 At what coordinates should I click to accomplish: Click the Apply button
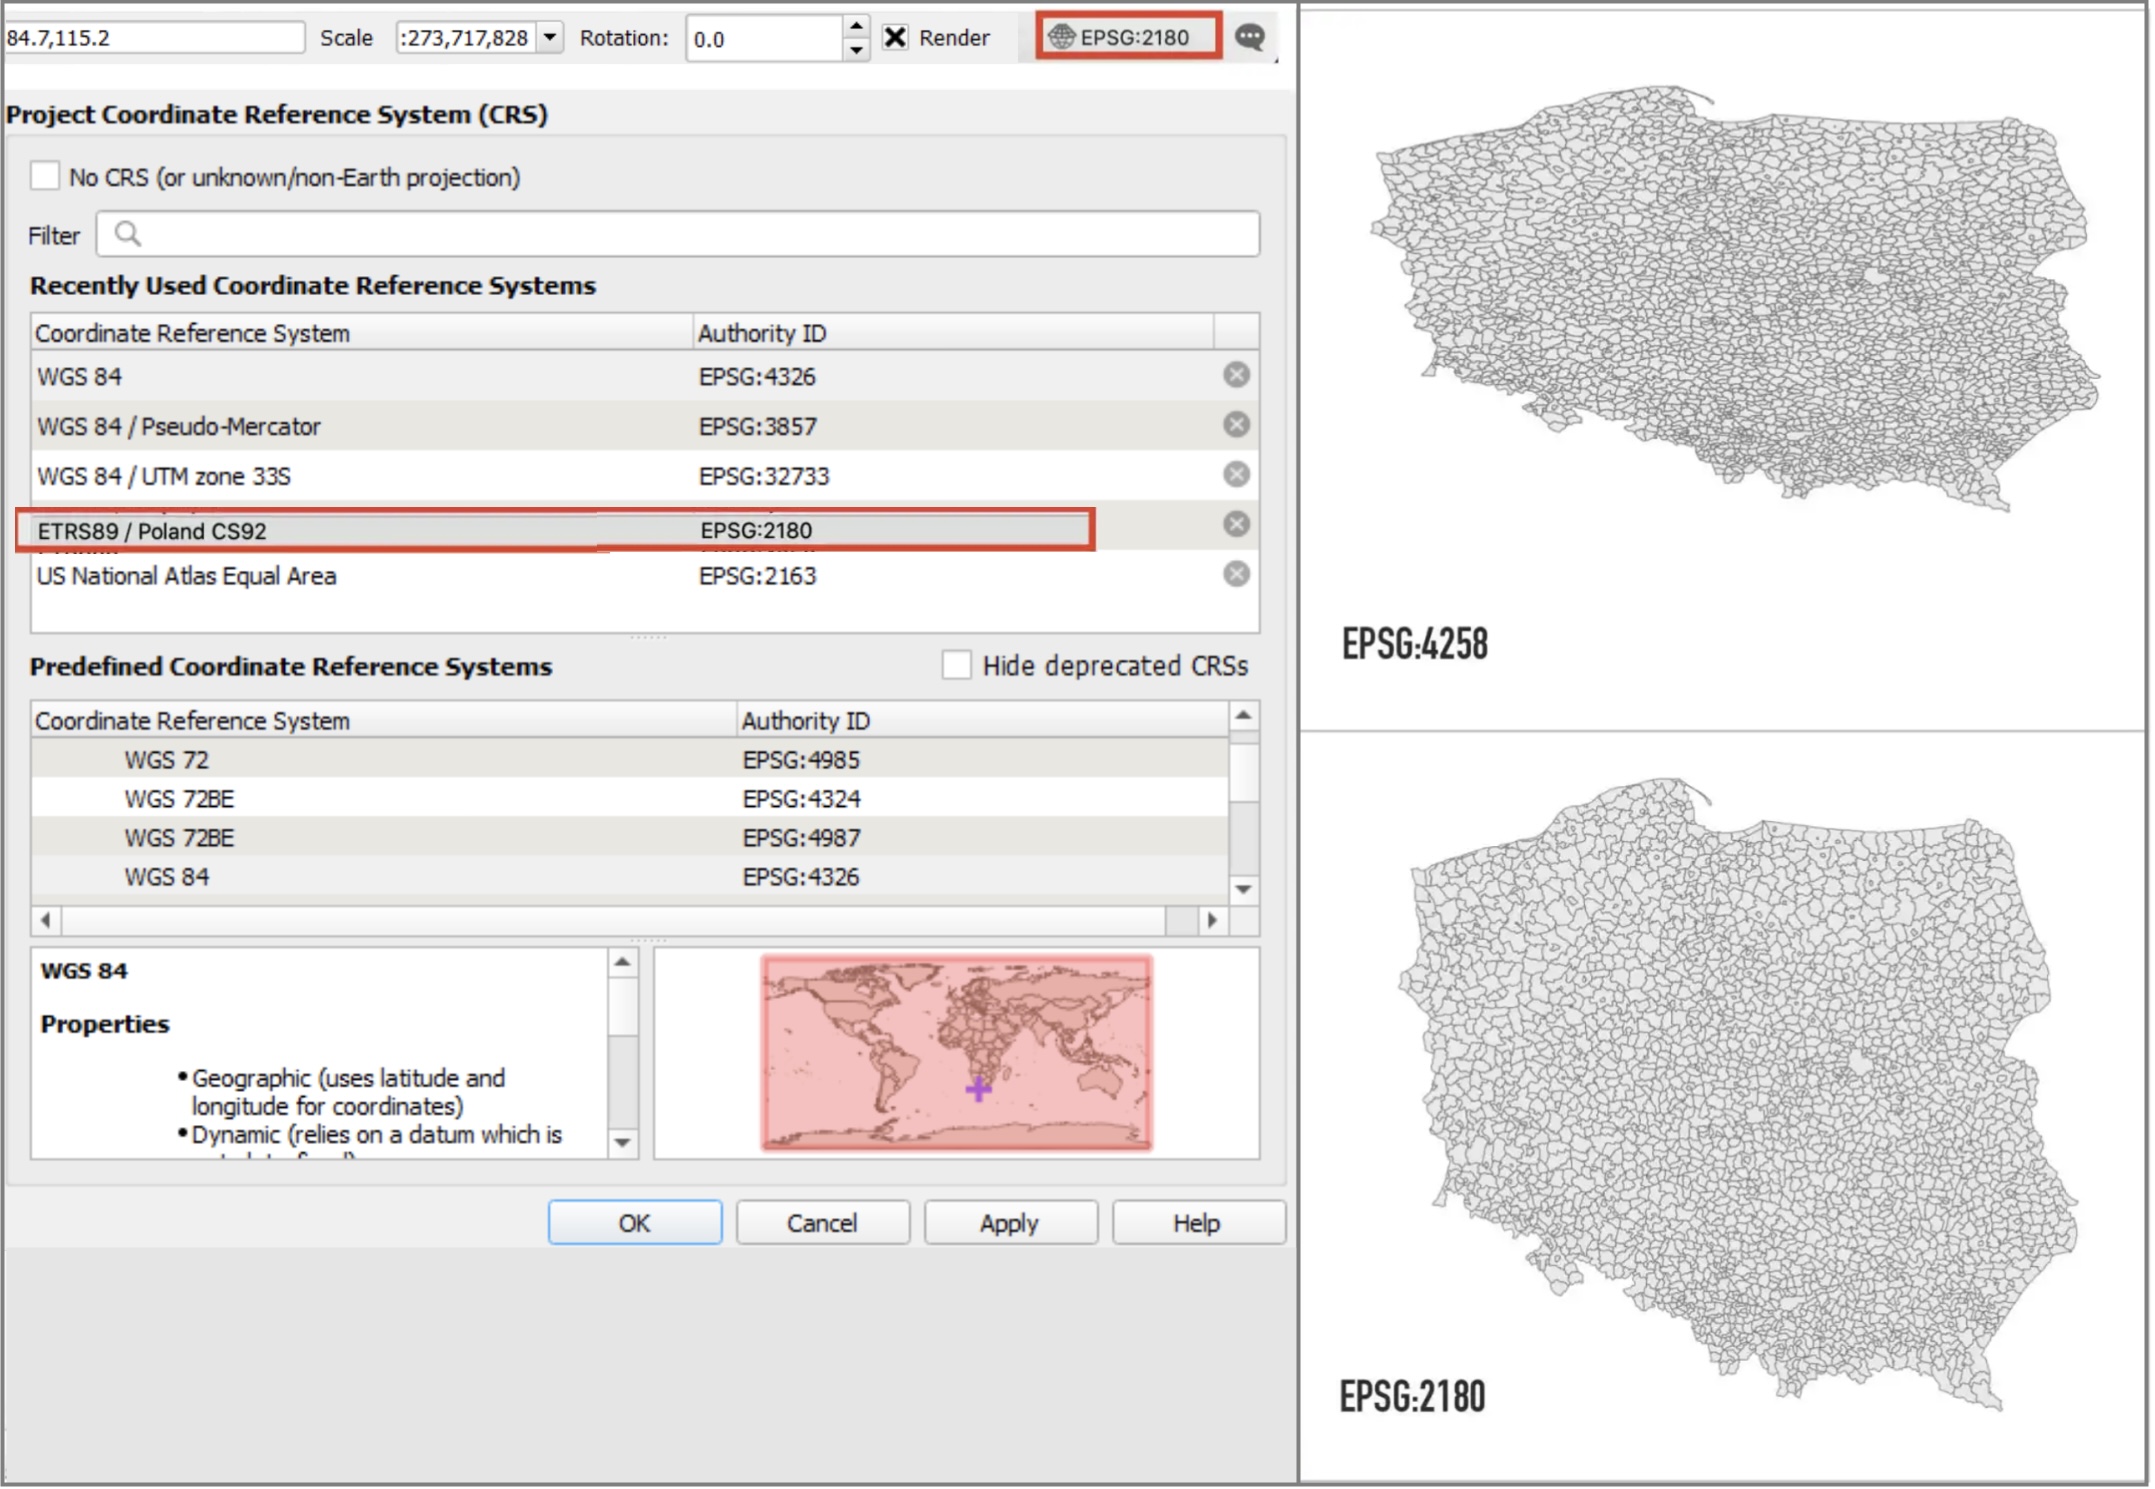click(x=1009, y=1222)
